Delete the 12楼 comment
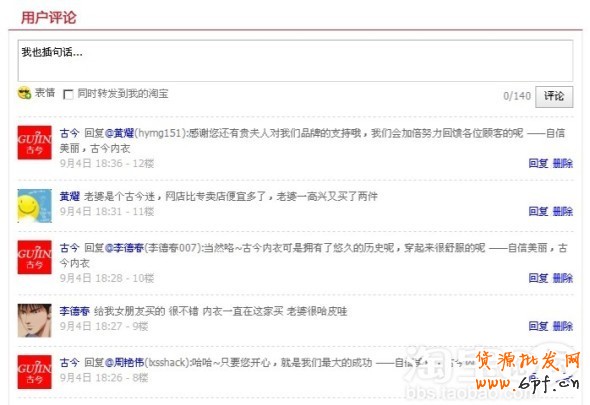 [563, 163]
